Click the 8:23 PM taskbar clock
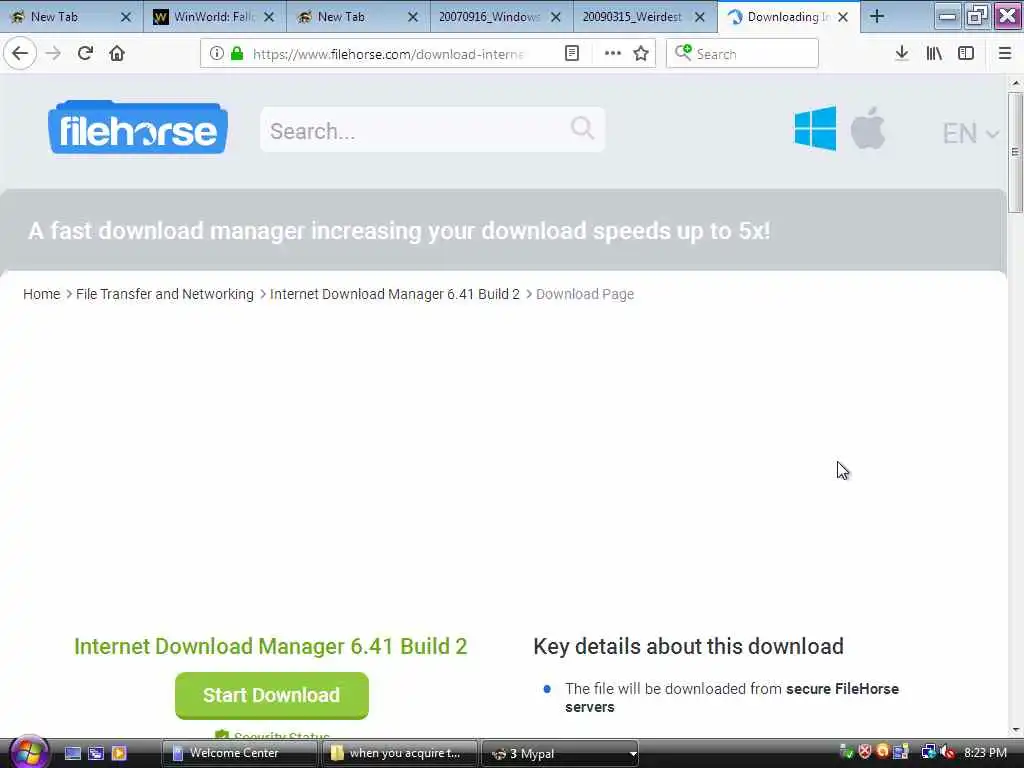The width and height of the screenshot is (1024, 768). click(985, 753)
